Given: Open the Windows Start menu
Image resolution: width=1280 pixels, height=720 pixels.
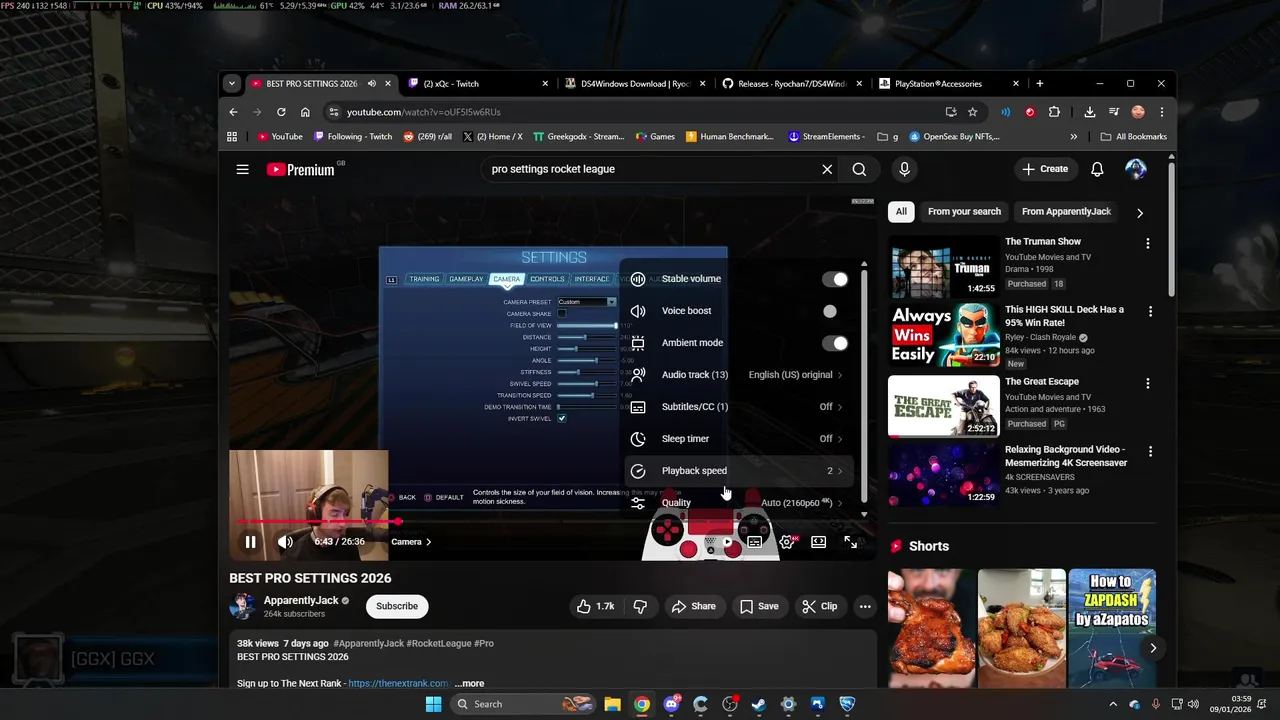Looking at the screenshot, I should coord(433,704).
